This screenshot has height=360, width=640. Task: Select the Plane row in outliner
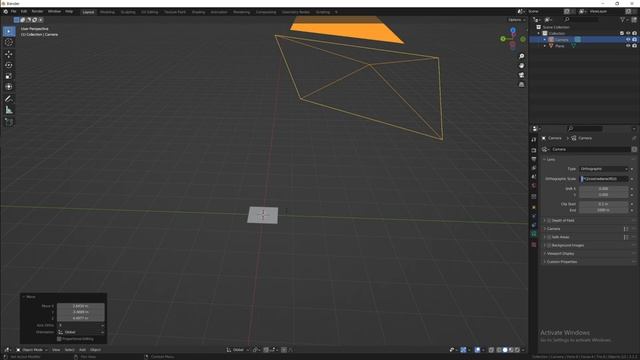(584, 46)
